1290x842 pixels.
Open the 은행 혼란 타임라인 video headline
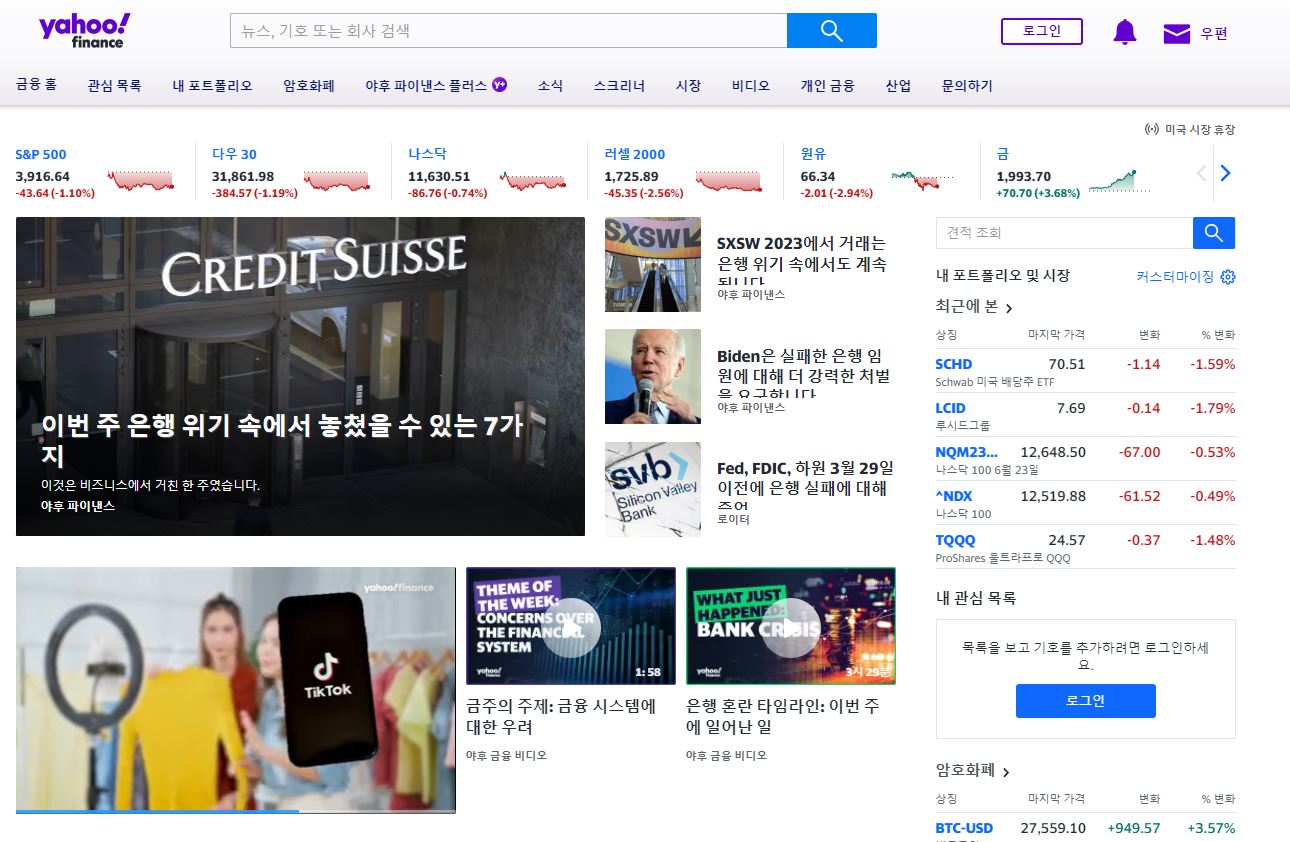click(783, 717)
